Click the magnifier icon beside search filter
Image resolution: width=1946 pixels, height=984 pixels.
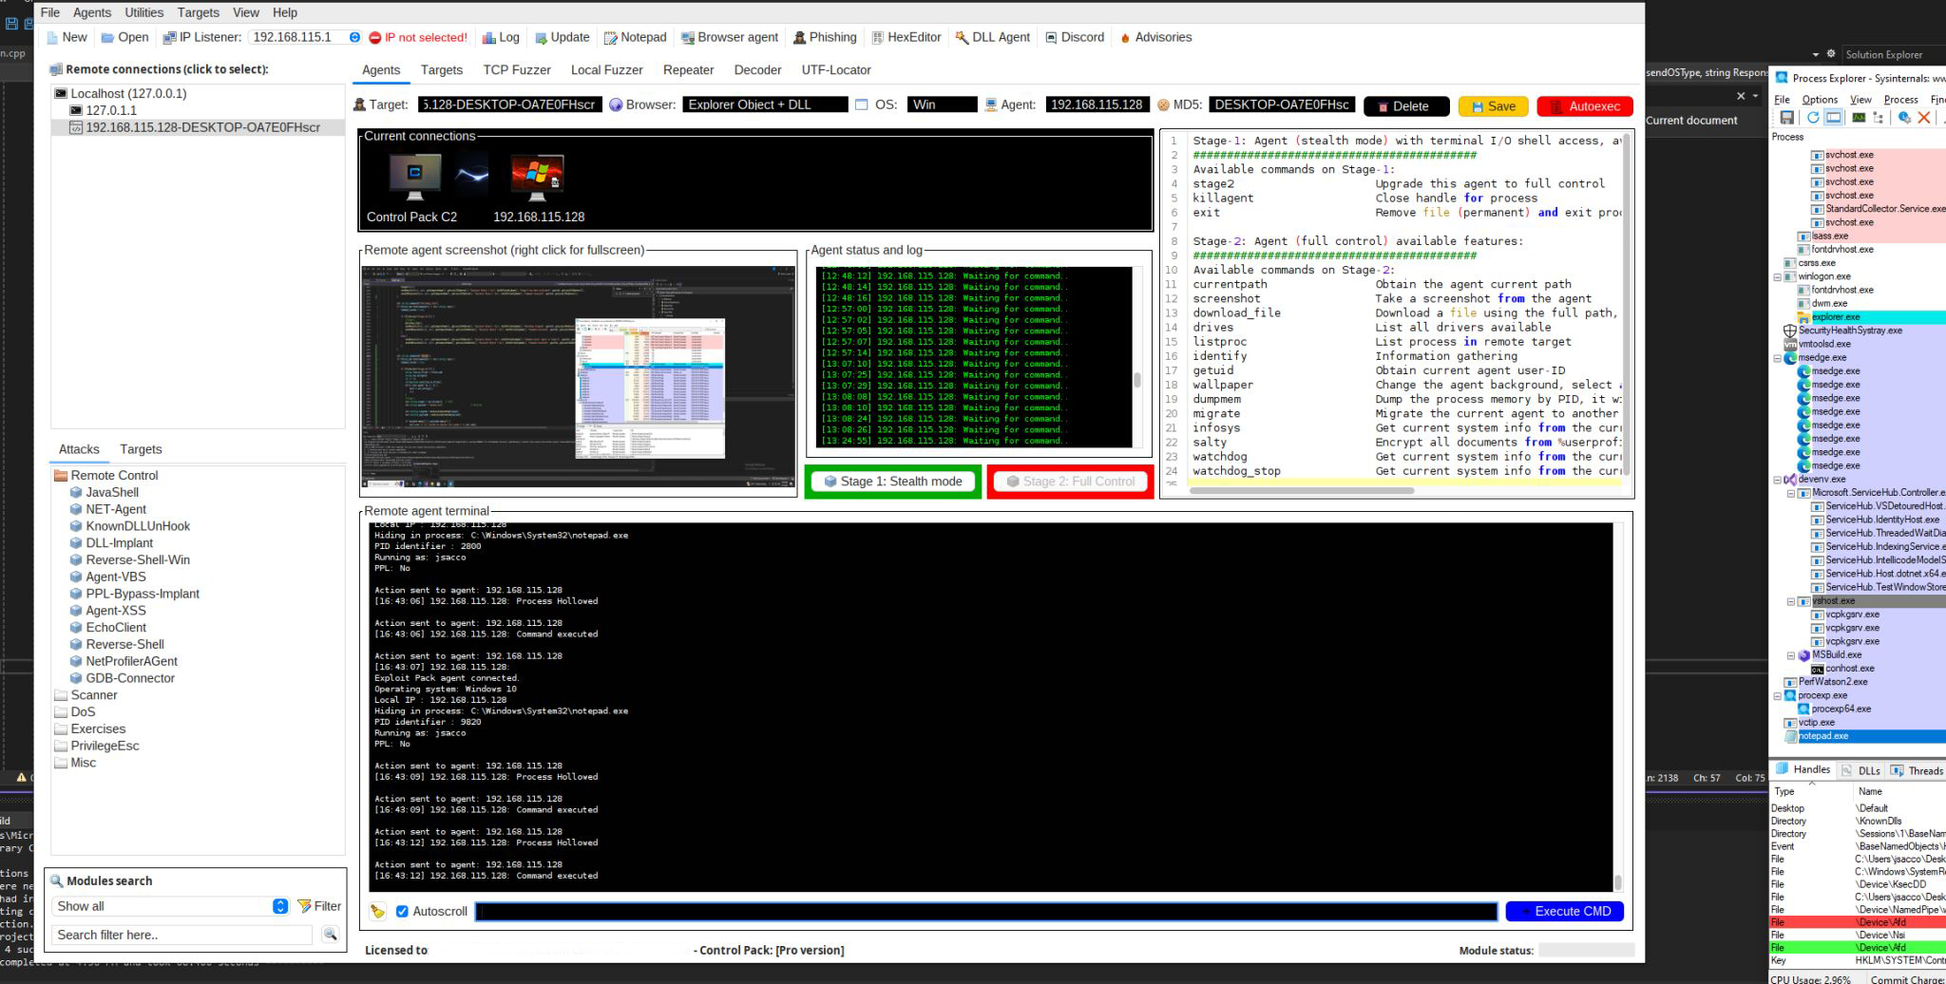(x=330, y=935)
